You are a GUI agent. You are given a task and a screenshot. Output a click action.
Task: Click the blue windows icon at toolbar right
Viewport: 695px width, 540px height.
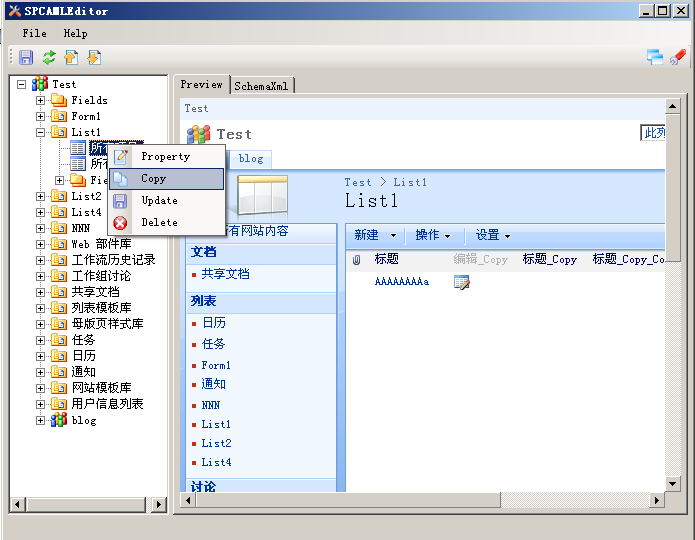(x=655, y=57)
